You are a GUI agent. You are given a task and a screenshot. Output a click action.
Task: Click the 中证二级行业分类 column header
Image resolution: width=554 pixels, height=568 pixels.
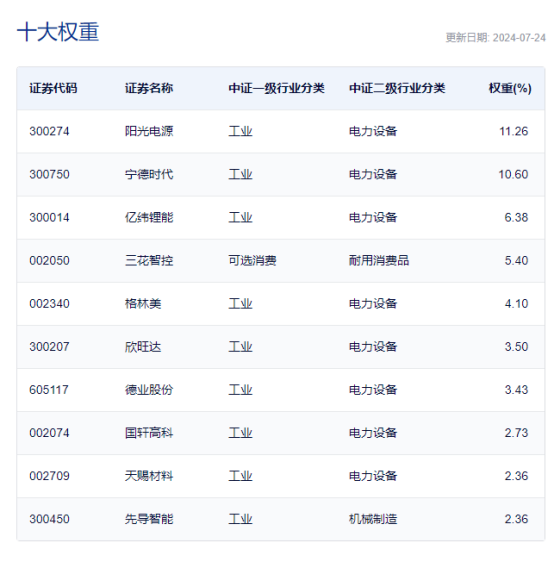(x=397, y=88)
